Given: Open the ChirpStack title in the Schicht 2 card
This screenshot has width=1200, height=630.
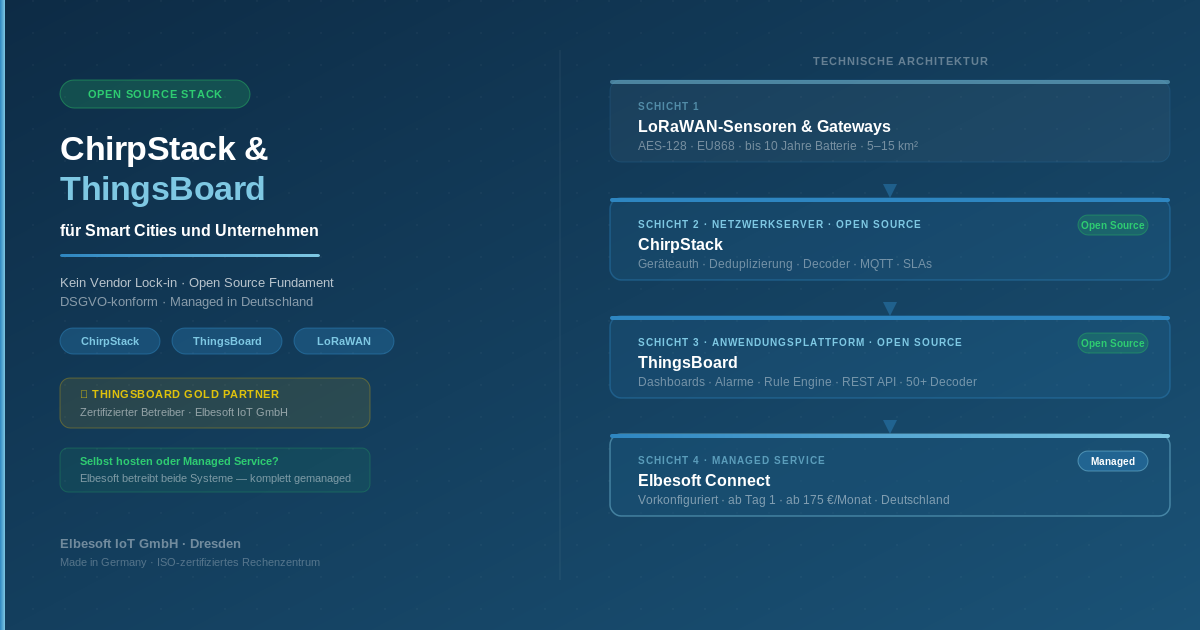Looking at the screenshot, I should point(680,245).
